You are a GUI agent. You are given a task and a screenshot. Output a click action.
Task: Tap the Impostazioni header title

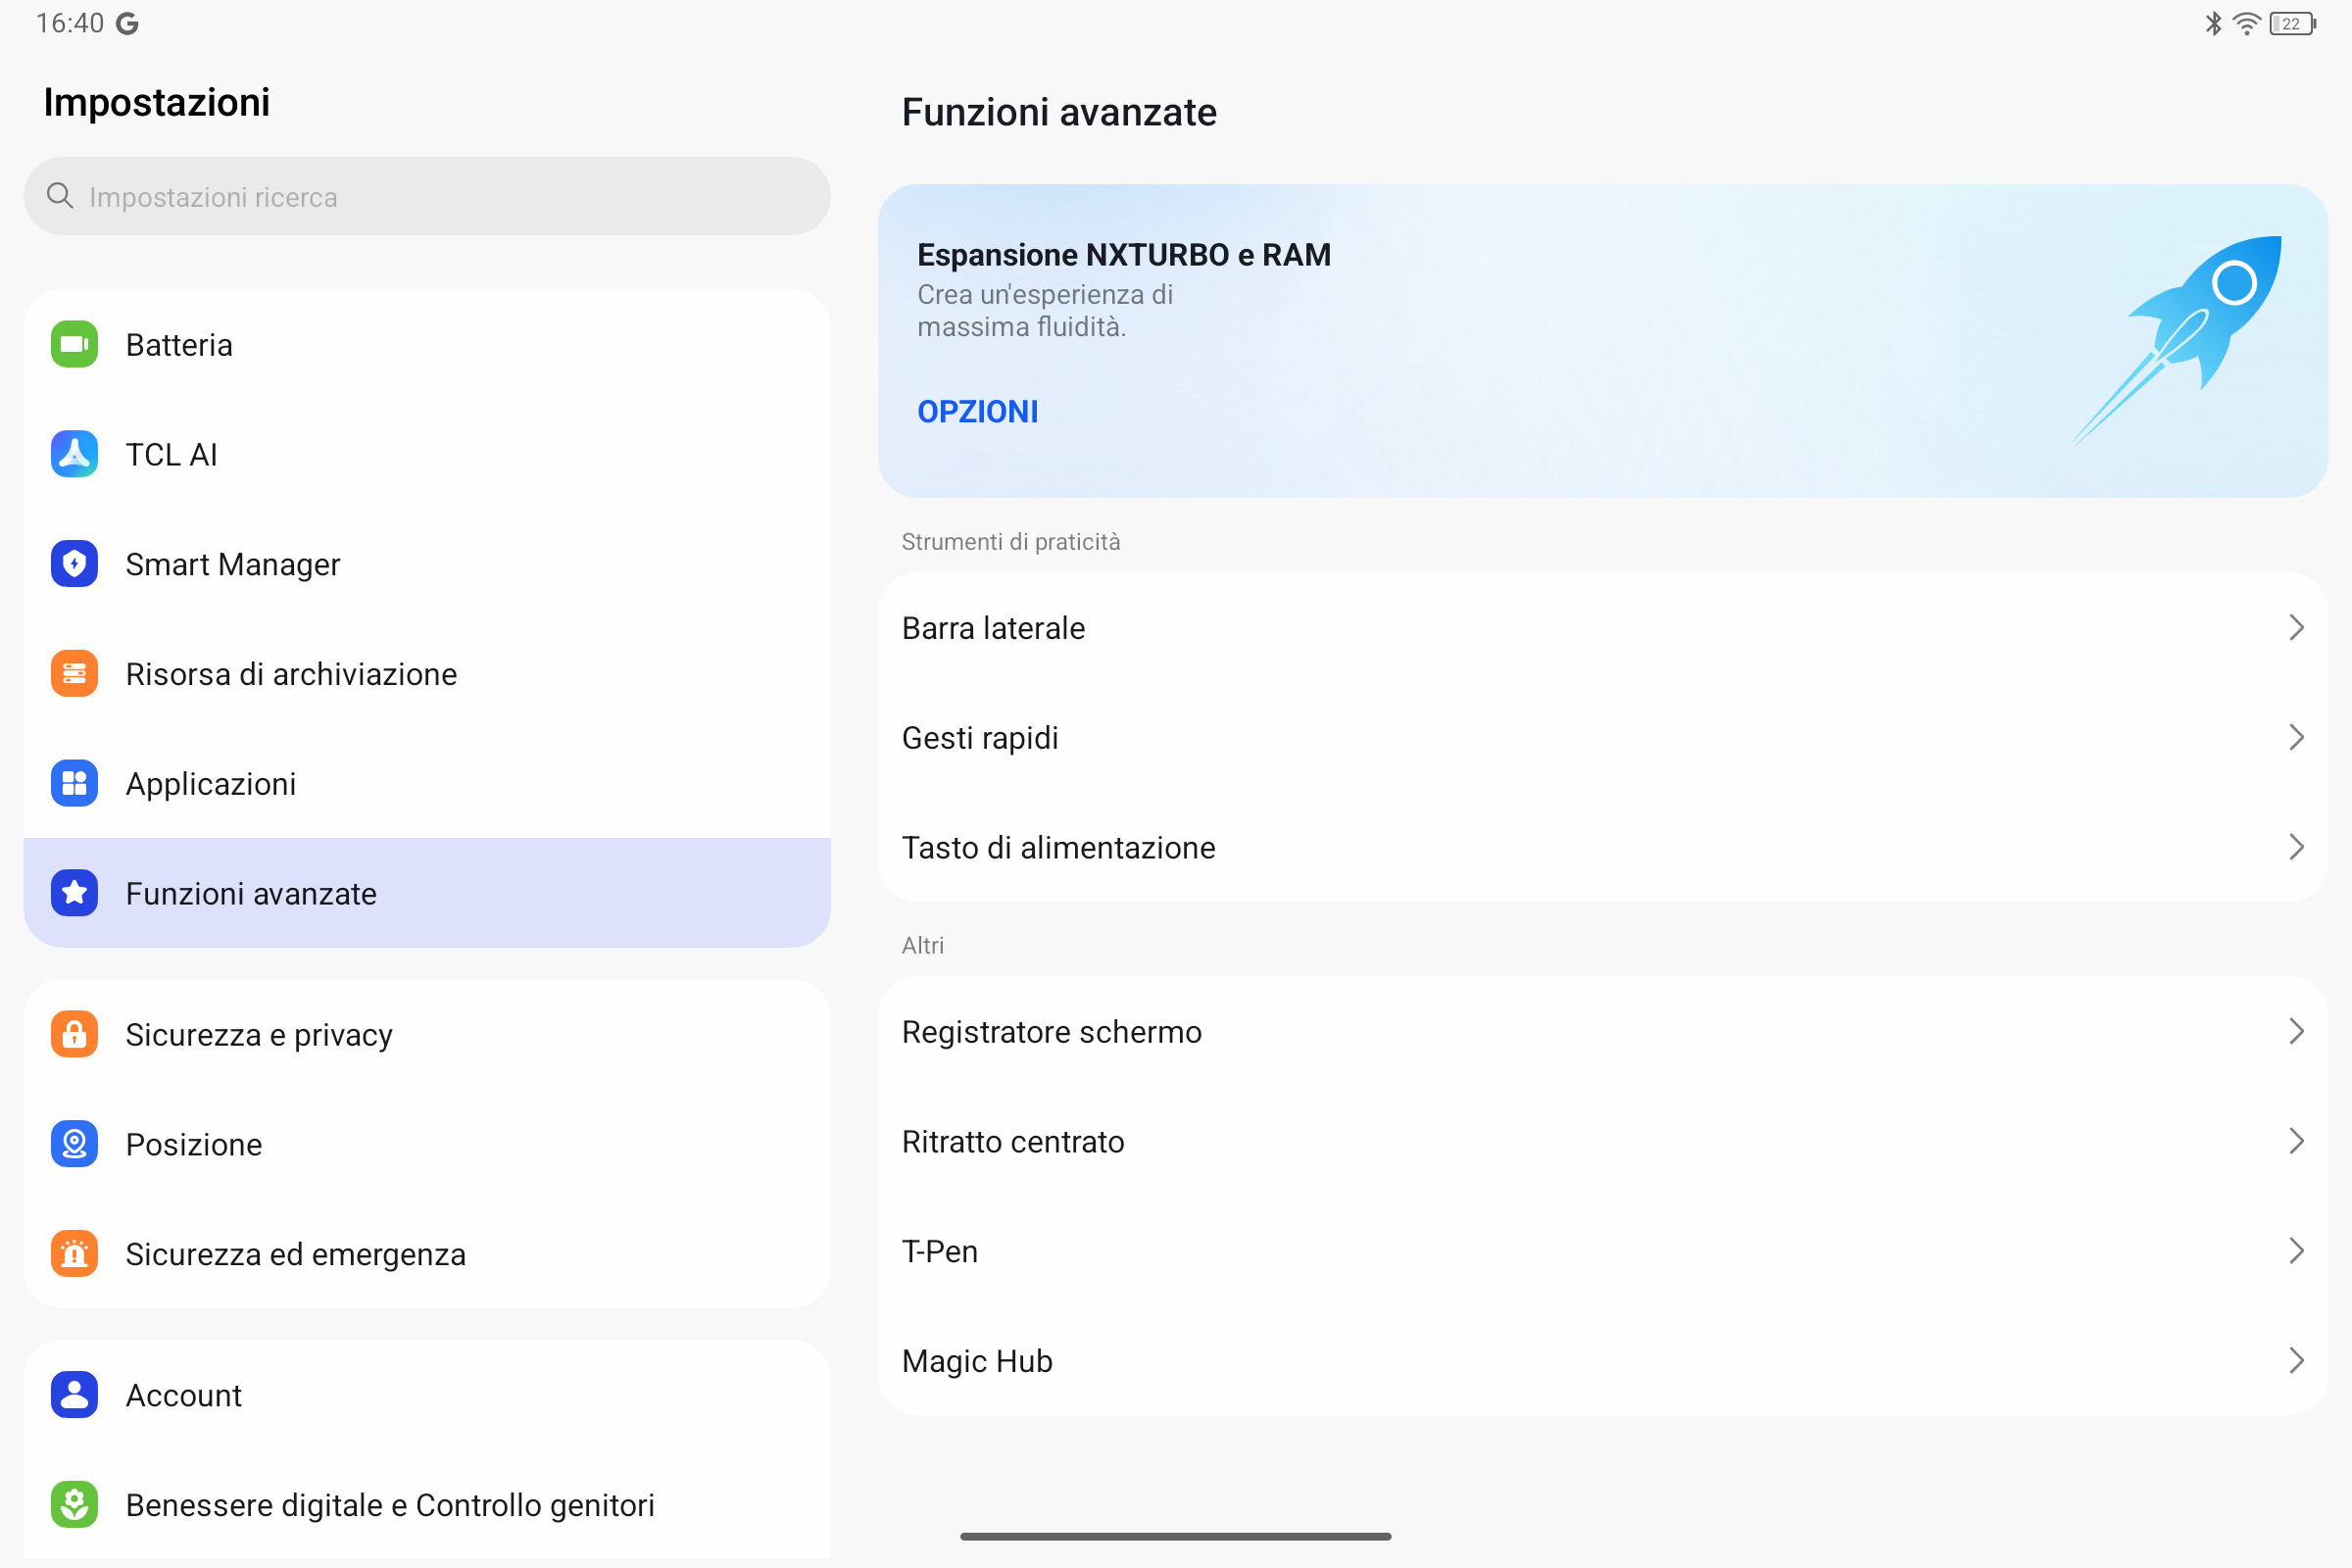pos(157,102)
